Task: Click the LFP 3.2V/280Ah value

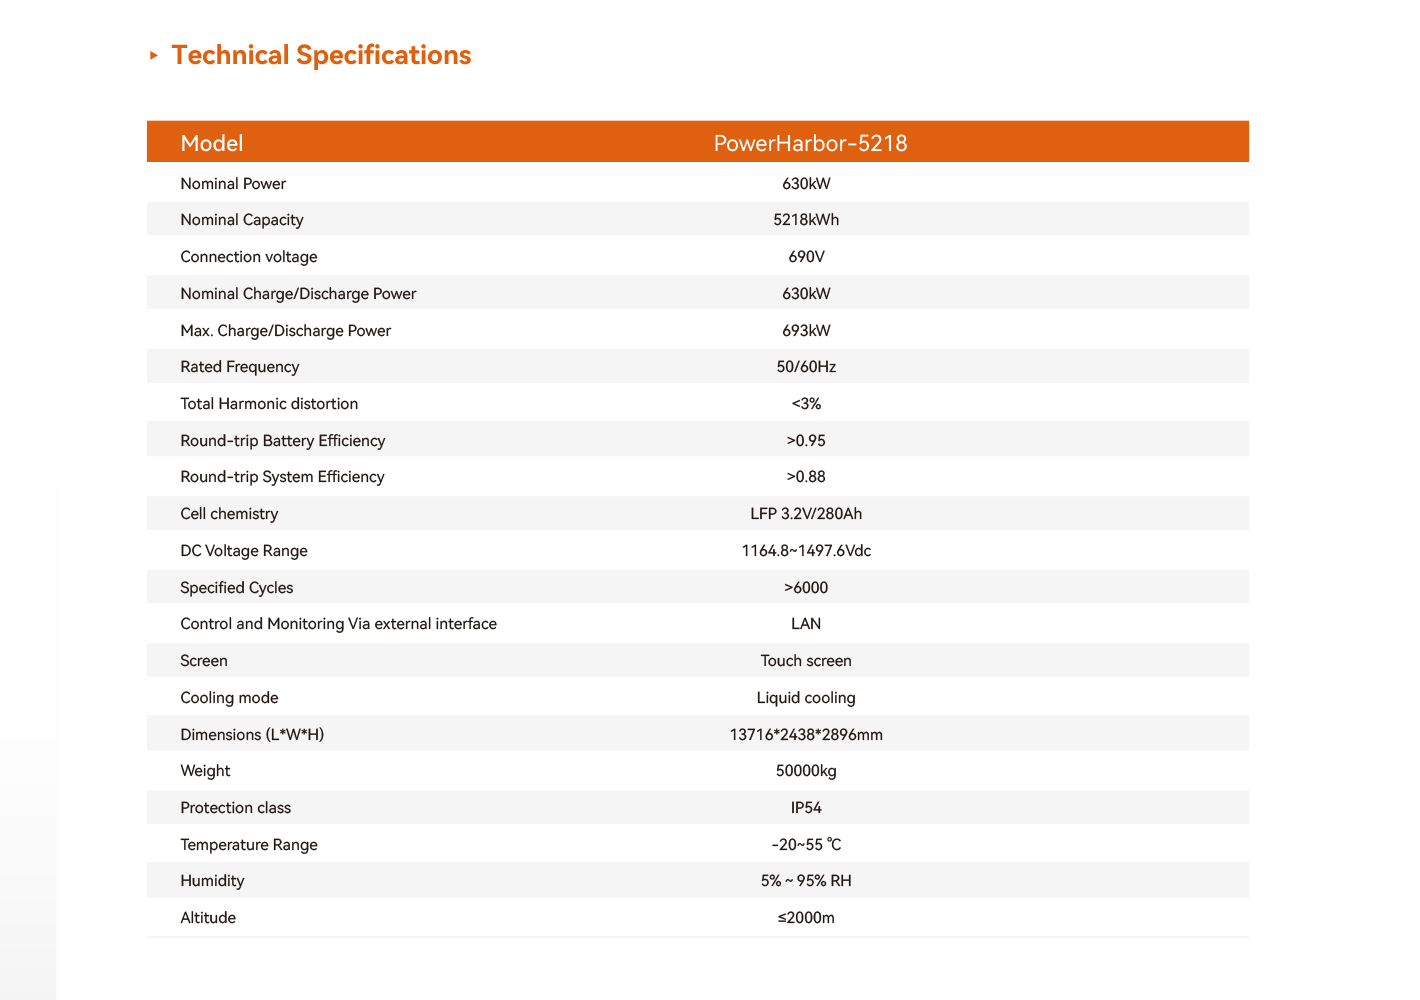Action: [x=806, y=514]
